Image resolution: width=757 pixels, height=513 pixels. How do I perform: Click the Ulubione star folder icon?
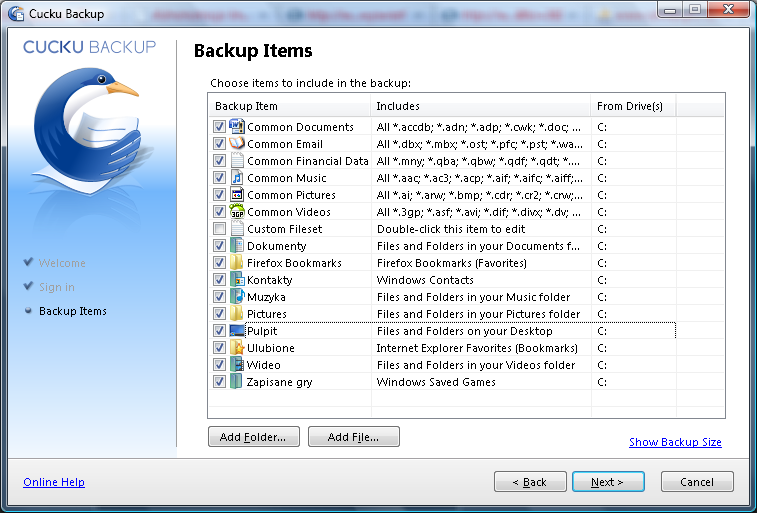237,347
